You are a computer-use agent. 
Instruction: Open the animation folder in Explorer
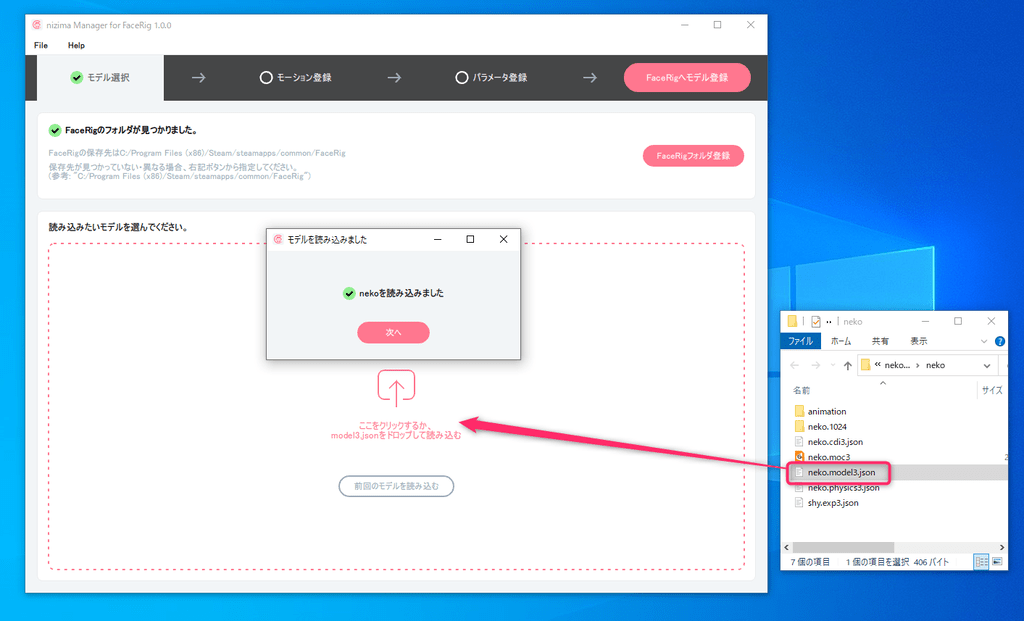[x=826, y=411]
